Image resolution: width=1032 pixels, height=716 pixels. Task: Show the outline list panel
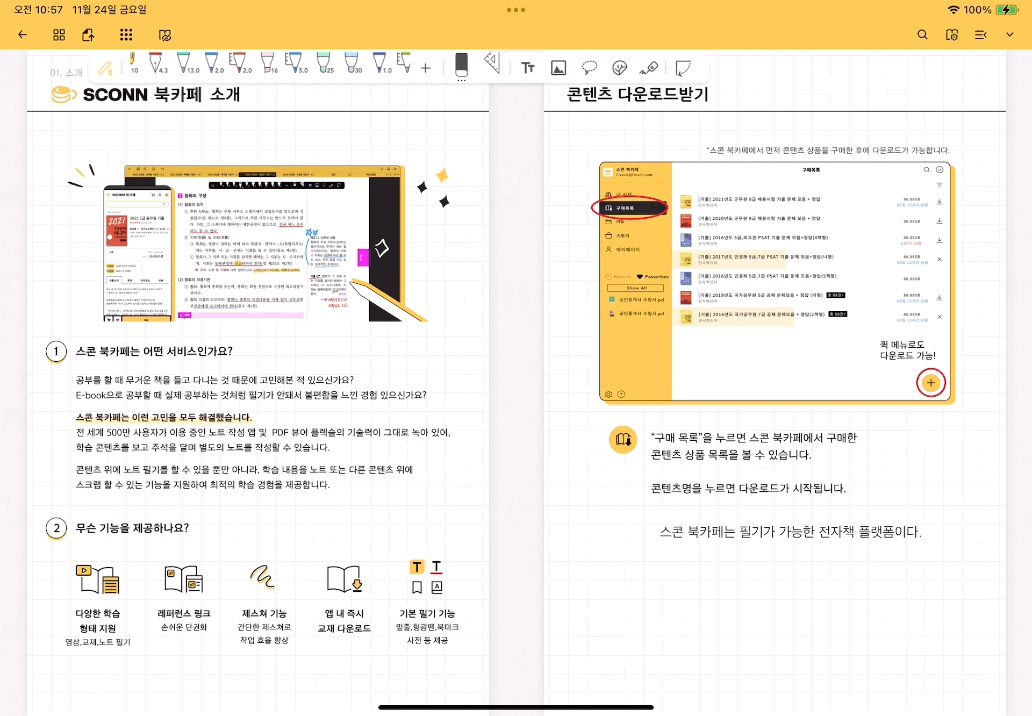coord(981,35)
